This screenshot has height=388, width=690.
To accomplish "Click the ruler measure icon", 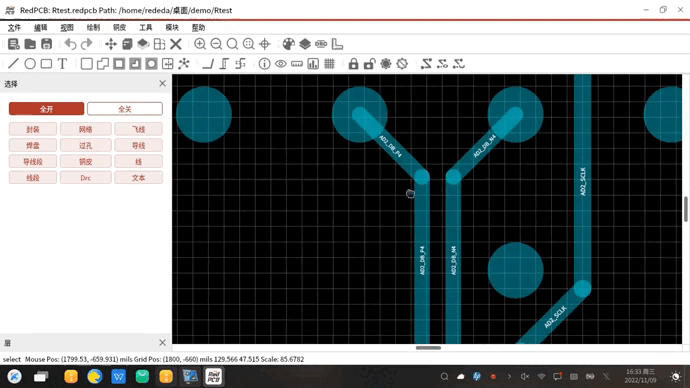I will click(x=297, y=64).
